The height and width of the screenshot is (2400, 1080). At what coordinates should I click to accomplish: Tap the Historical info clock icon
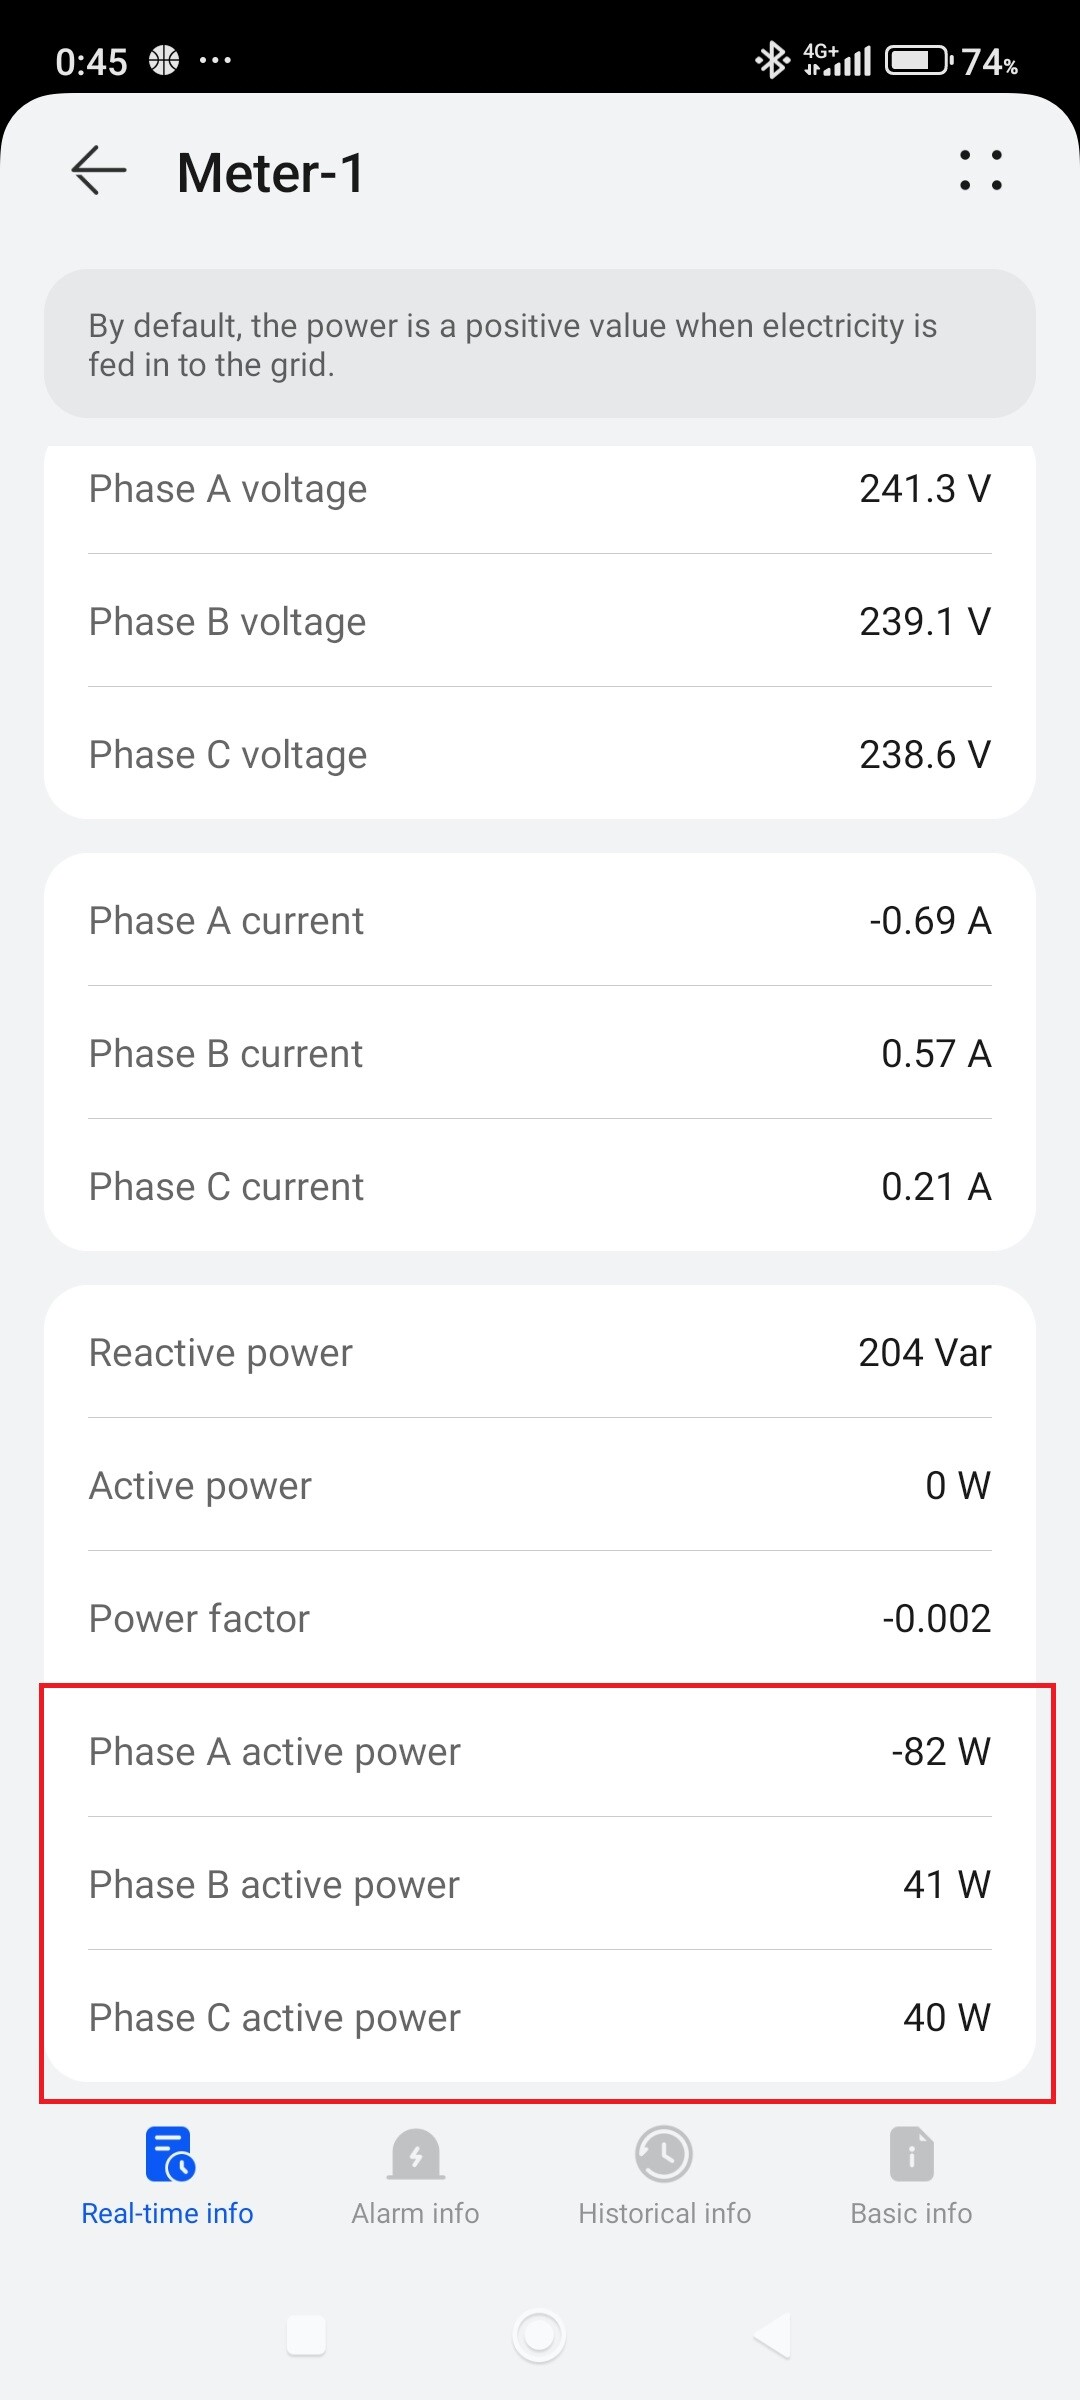664,2153
